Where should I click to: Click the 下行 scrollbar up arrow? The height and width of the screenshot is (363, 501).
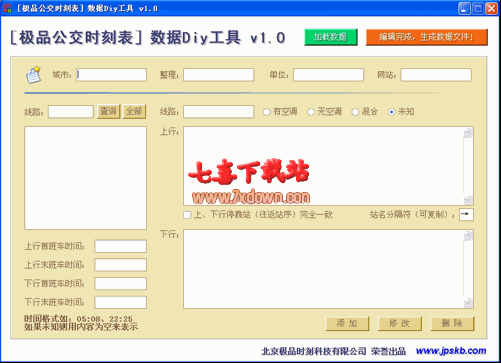coord(468,236)
